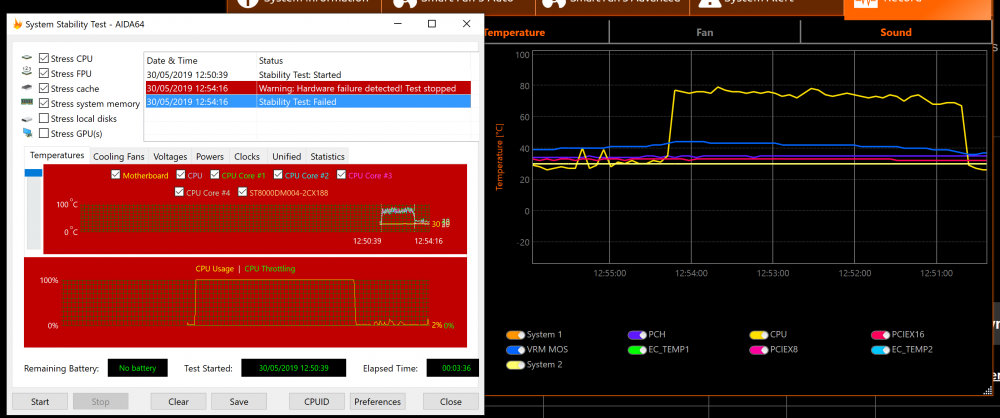1000x418 pixels.
Task: Toggle the CPU Core #1 graph checkbox
Action: (x=214, y=175)
